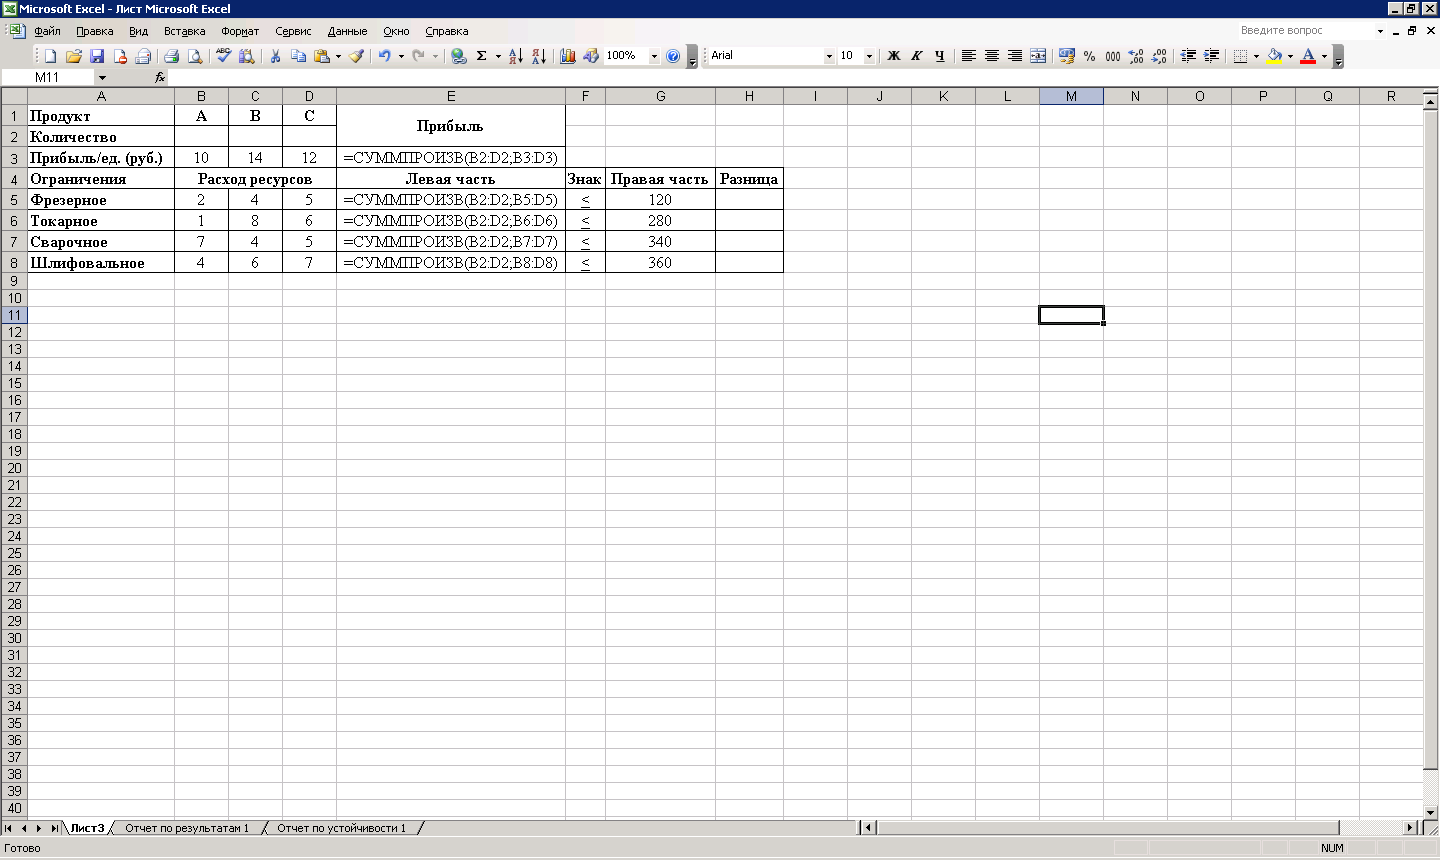Save the workbook with the floppy icon

(97, 56)
